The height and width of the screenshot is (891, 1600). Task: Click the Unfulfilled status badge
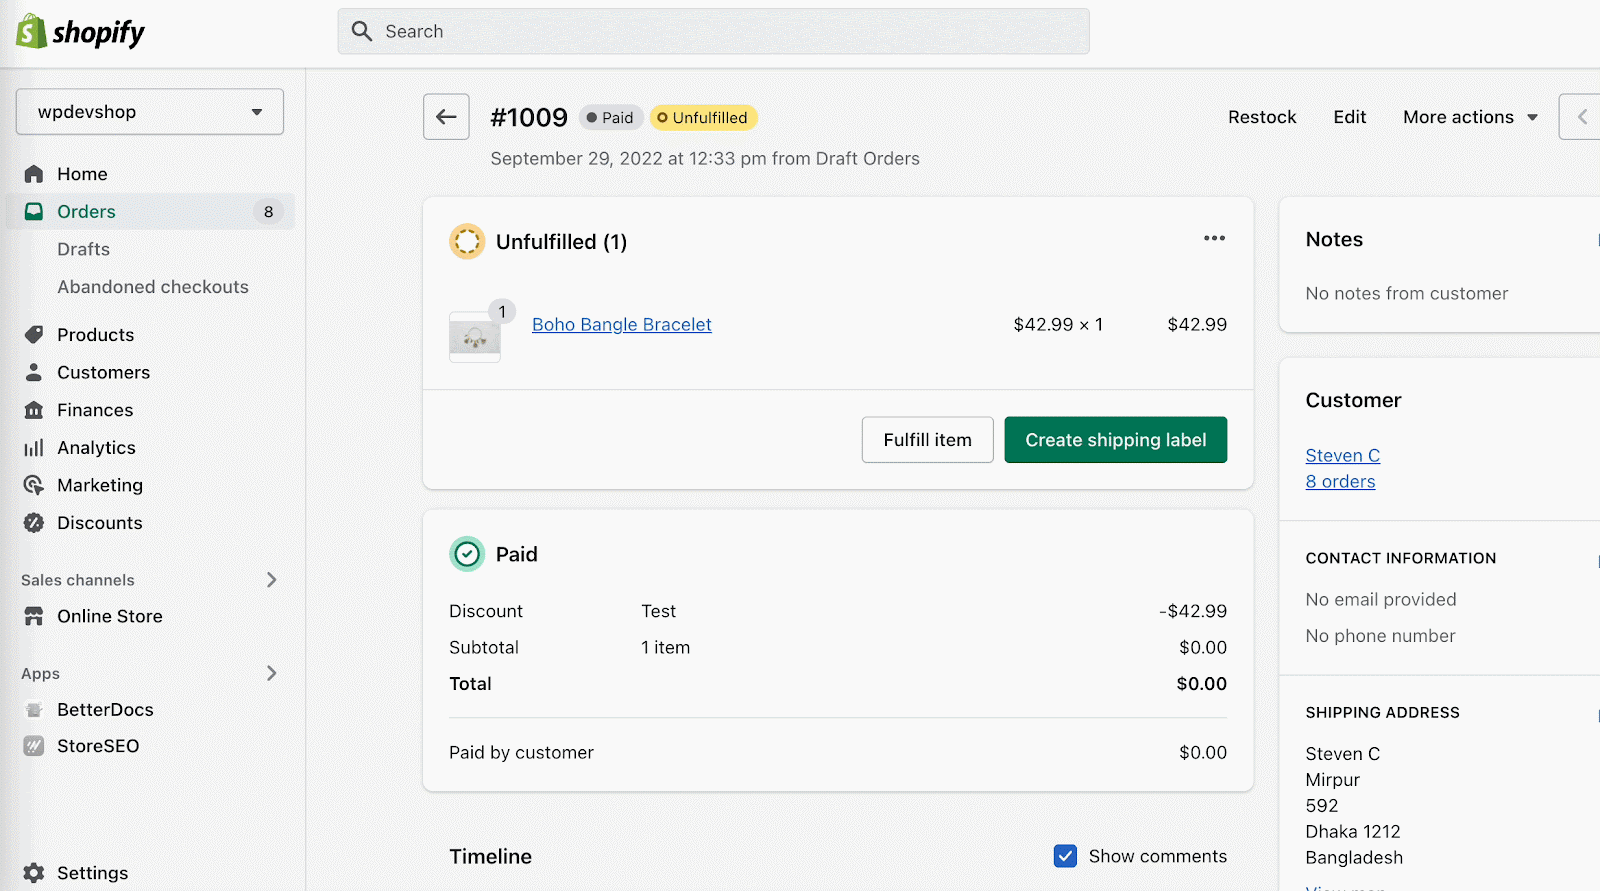coord(703,118)
